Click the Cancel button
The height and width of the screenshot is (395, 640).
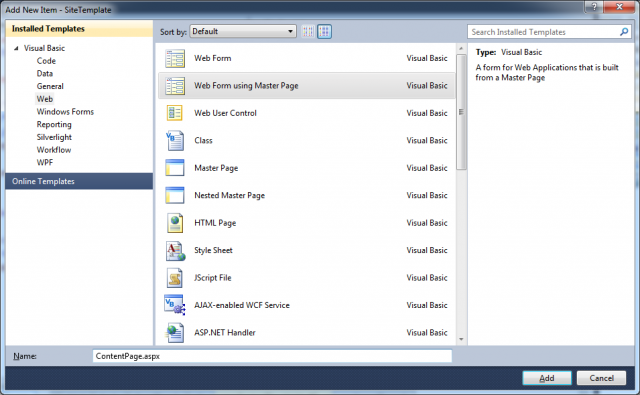(601, 378)
